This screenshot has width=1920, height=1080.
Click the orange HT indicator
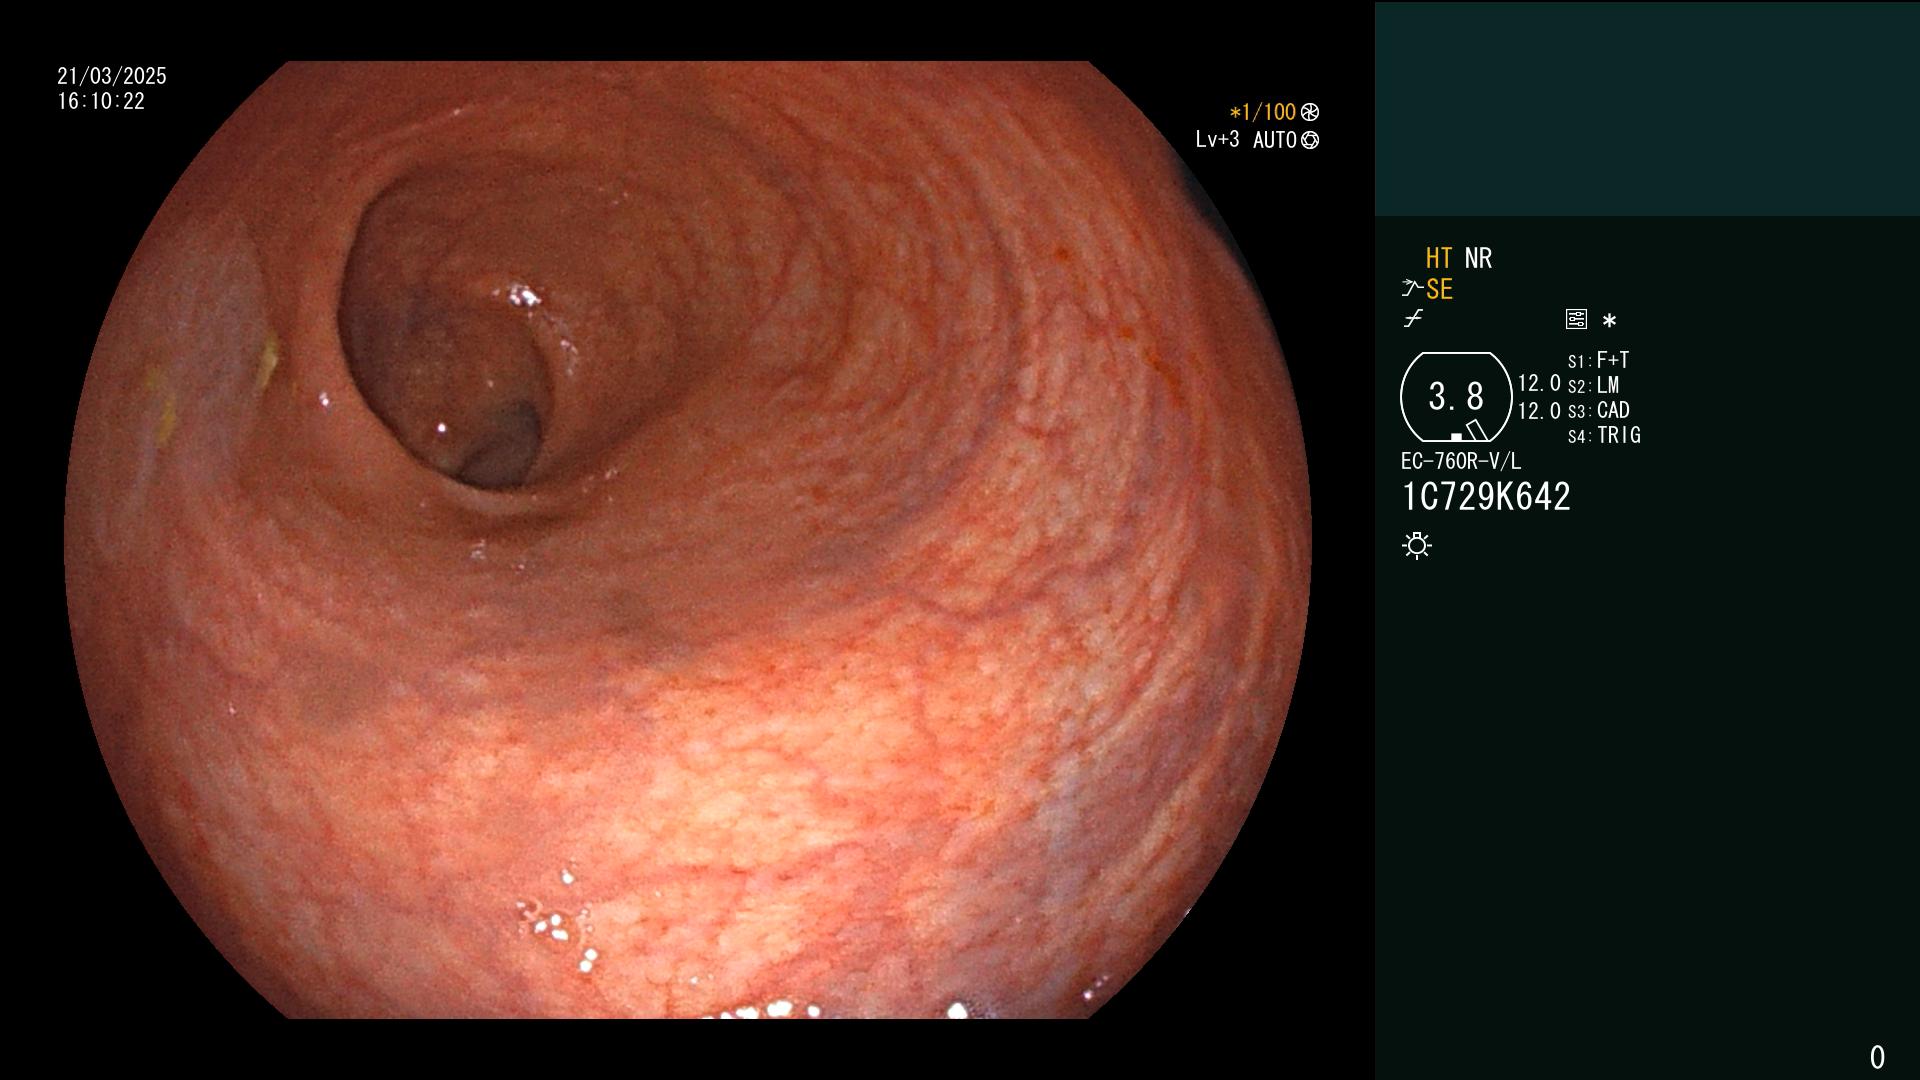click(1439, 258)
